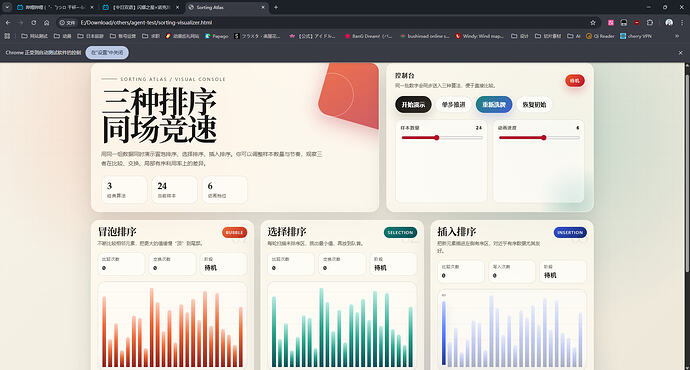Click the pill button in the automation infobar
Image resolution: width=690 pixels, height=370 pixels.
pyautogui.click(x=107, y=52)
